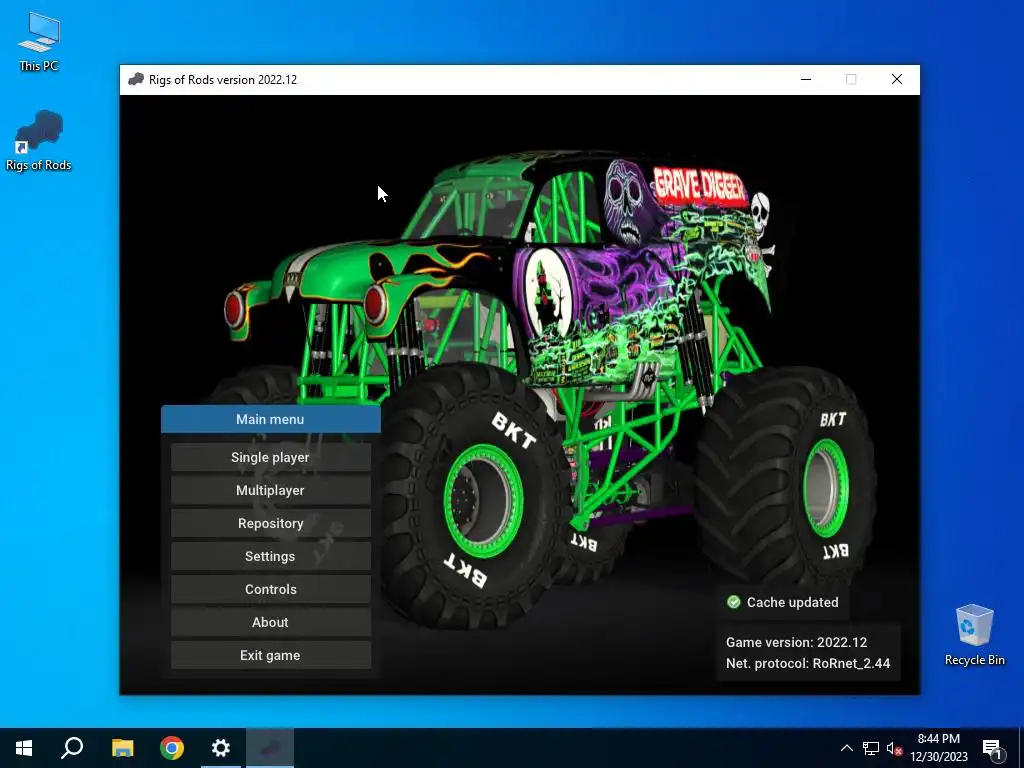Open File Explorer from the taskbar
This screenshot has width=1024, height=768.
tap(122, 748)
